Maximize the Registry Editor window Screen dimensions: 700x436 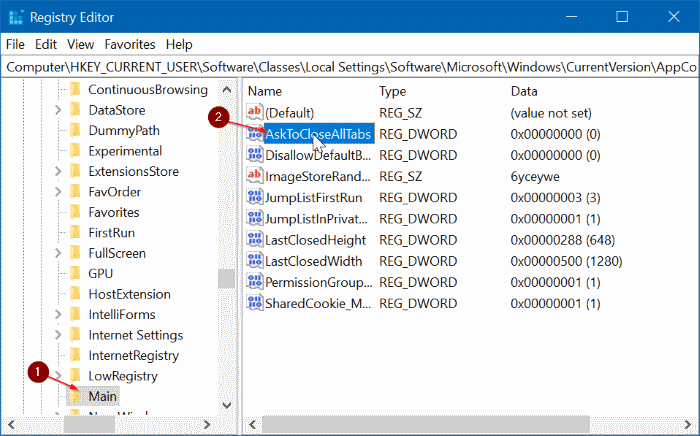[x=622, y=17]
